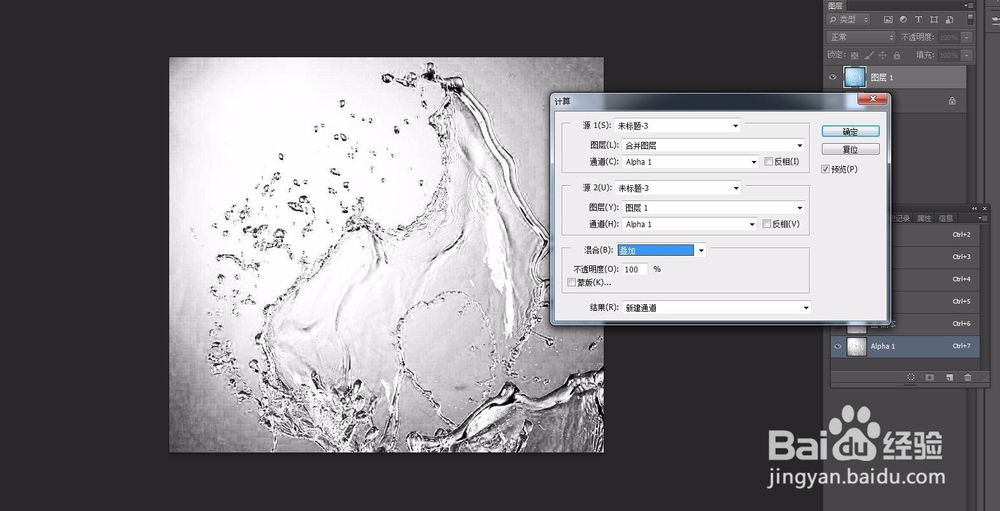Select the 图层 1 layer thumbnail
The image size is (1000, 511).
point(855,77)
